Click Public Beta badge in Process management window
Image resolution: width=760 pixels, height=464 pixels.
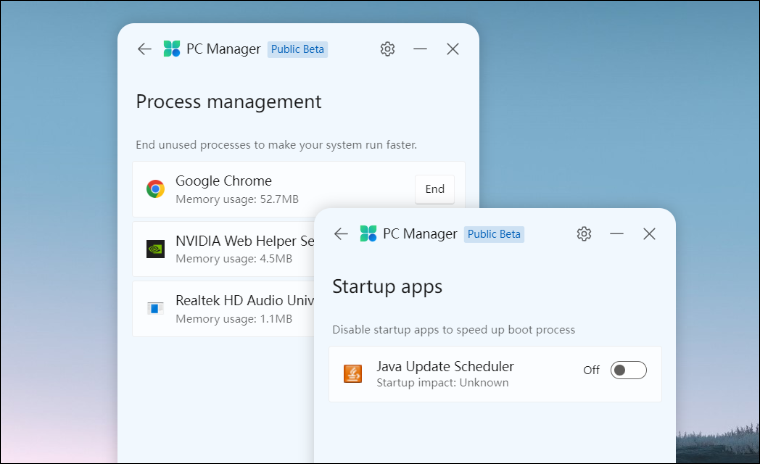(298, 49)
